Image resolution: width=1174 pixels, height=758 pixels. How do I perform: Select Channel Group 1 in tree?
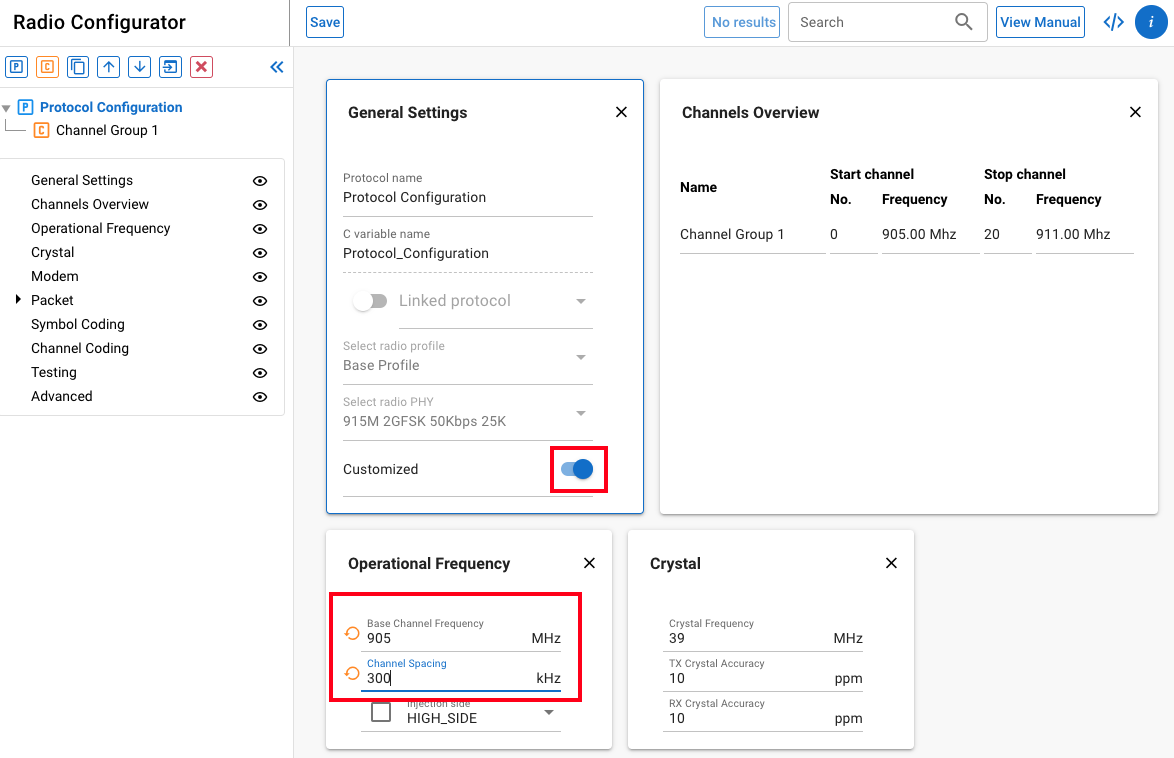coord(106,130)
